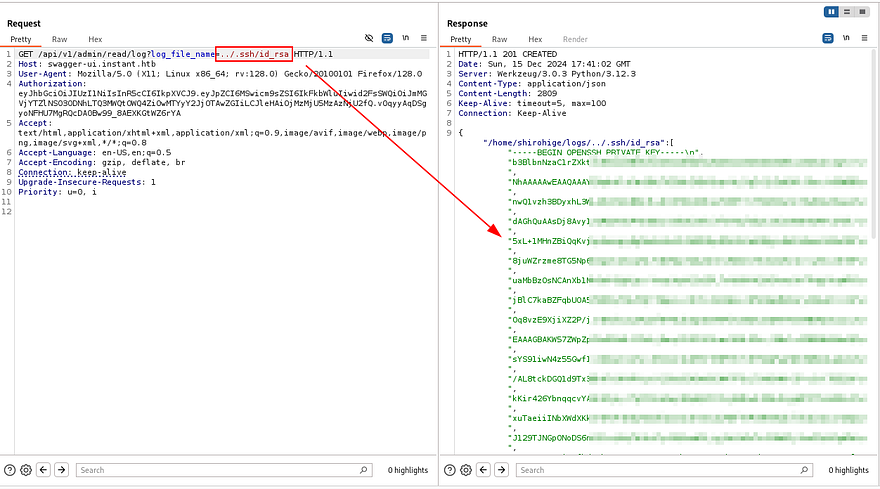Image resolution: width=880 pixels, height=489 pixels.
Task: Switch Response to Hex tab
Action: coord(535,39)
